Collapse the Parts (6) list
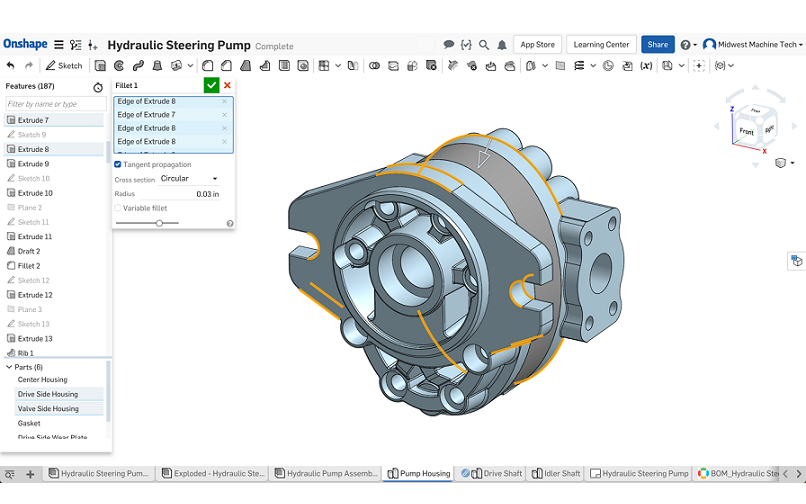The image size is (806, 504). click(9, 367)
